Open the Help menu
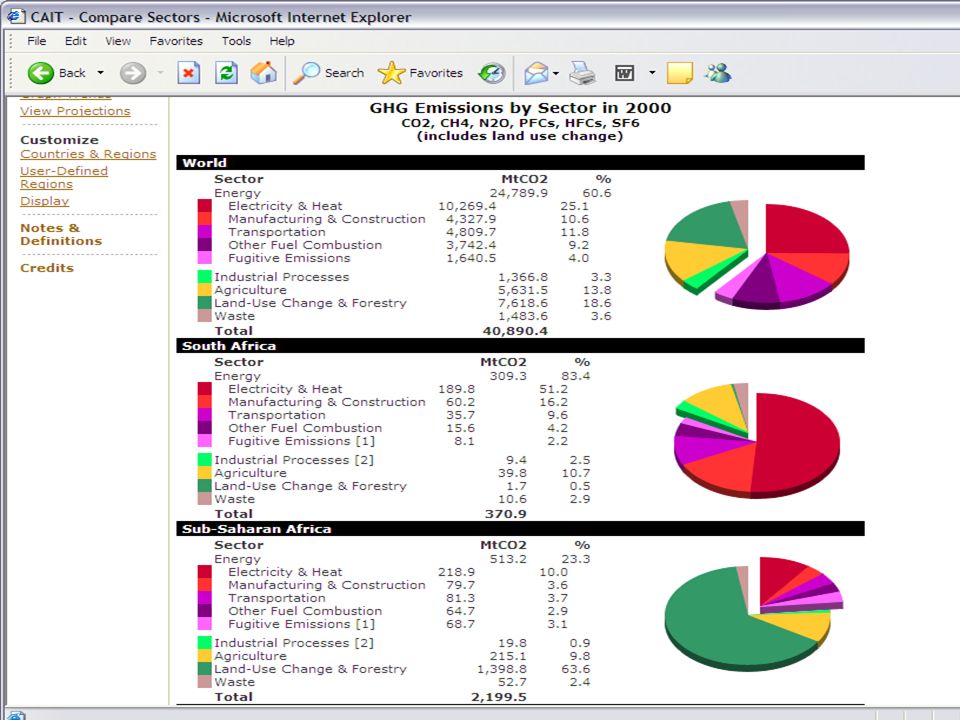 282,41
